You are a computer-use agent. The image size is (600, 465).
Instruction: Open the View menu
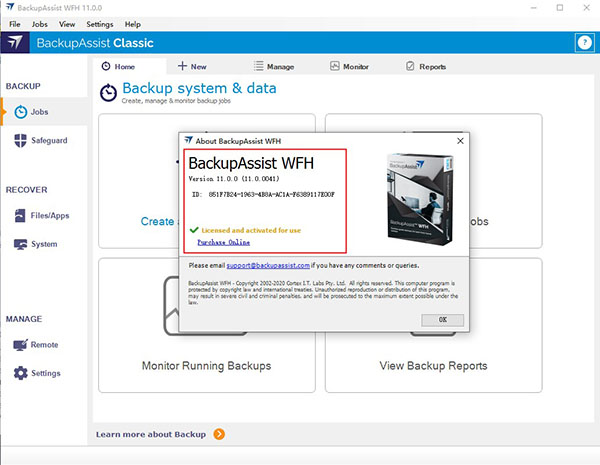coord(67,23)
